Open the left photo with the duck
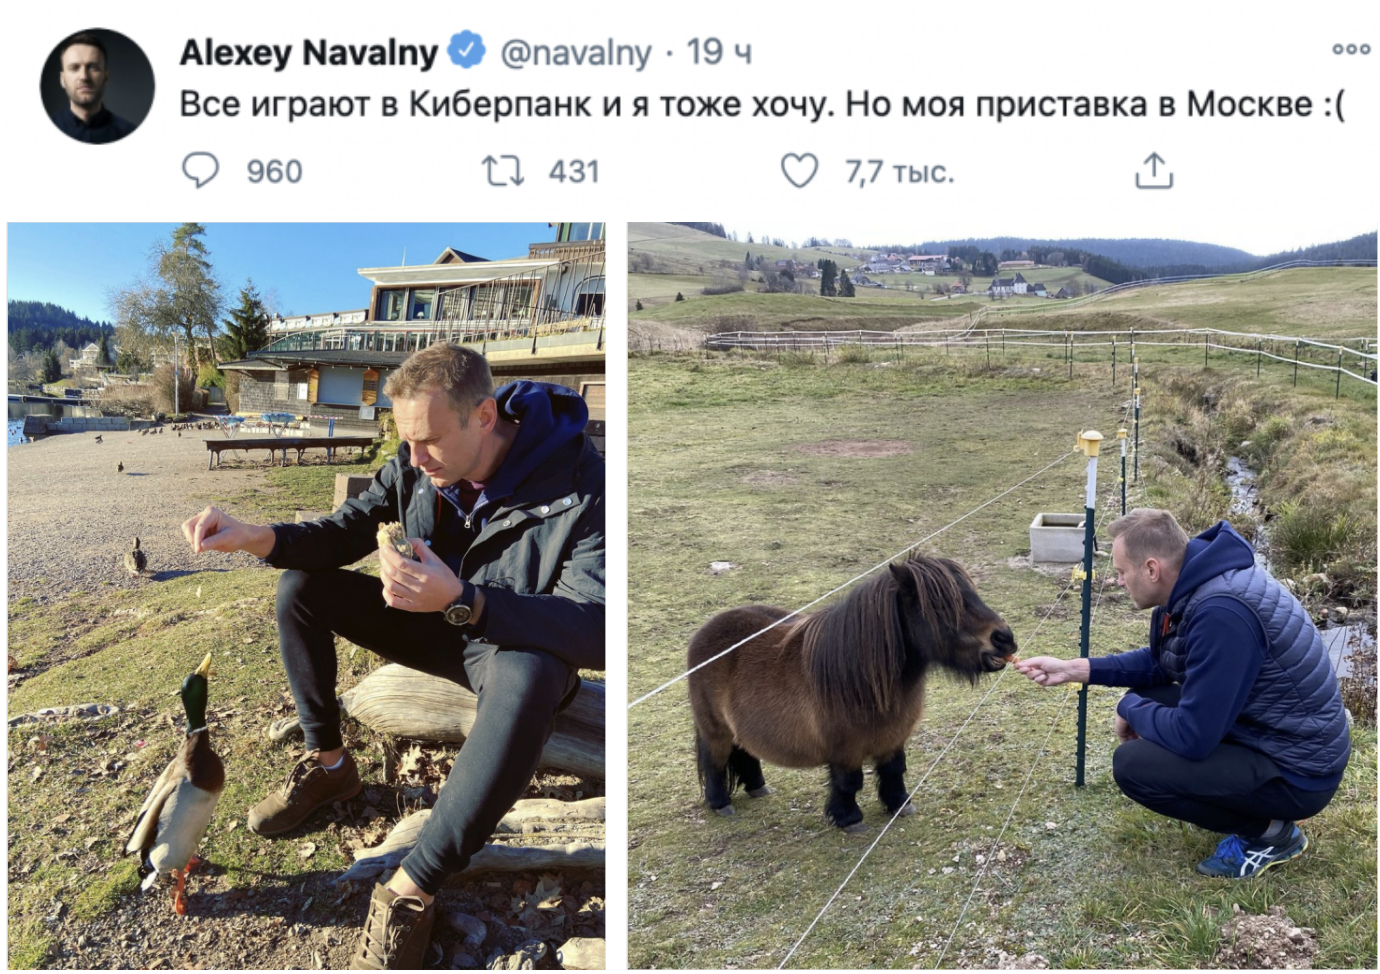Image resolution: width=1380 pixels, height=974 pixels. (306, 596)
